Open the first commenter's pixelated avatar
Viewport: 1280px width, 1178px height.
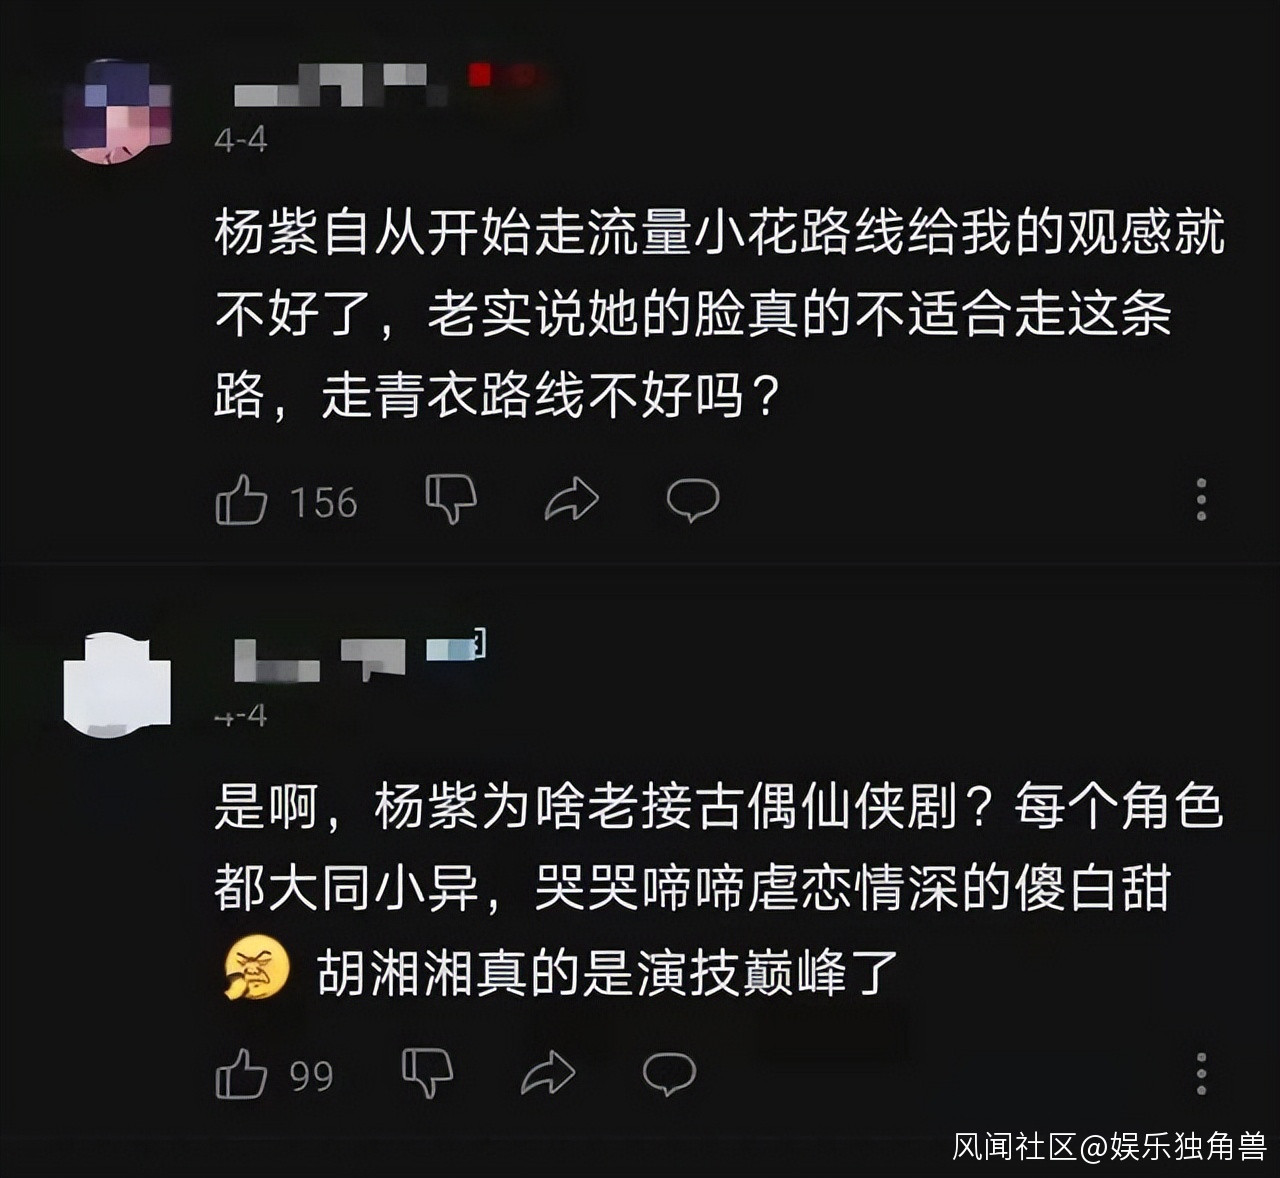click(x=117, y=111)
